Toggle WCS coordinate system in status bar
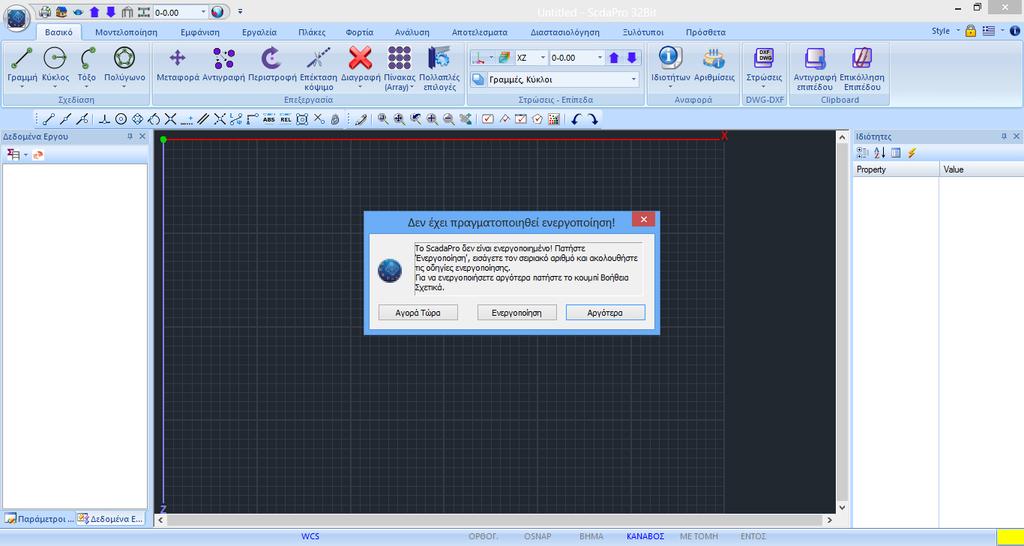Image resolution: width=1024 pixels, height=546 pixels. click(x=310, y=536)
